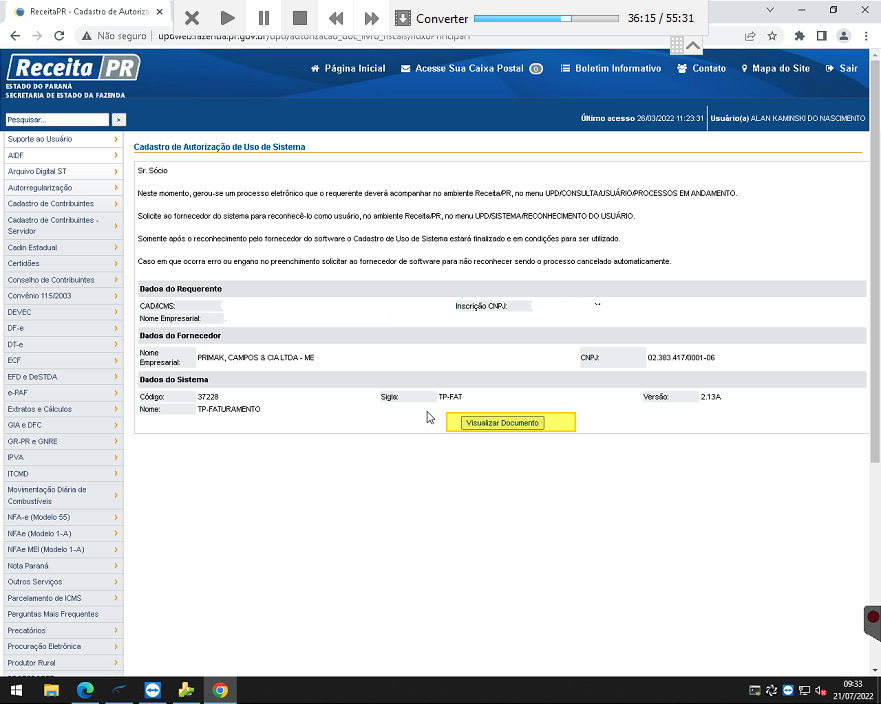Image resolution: width=881 pixels, height=704 pixels.
Task: Click the Não seguro warning icon
Action: click(86, 36)
